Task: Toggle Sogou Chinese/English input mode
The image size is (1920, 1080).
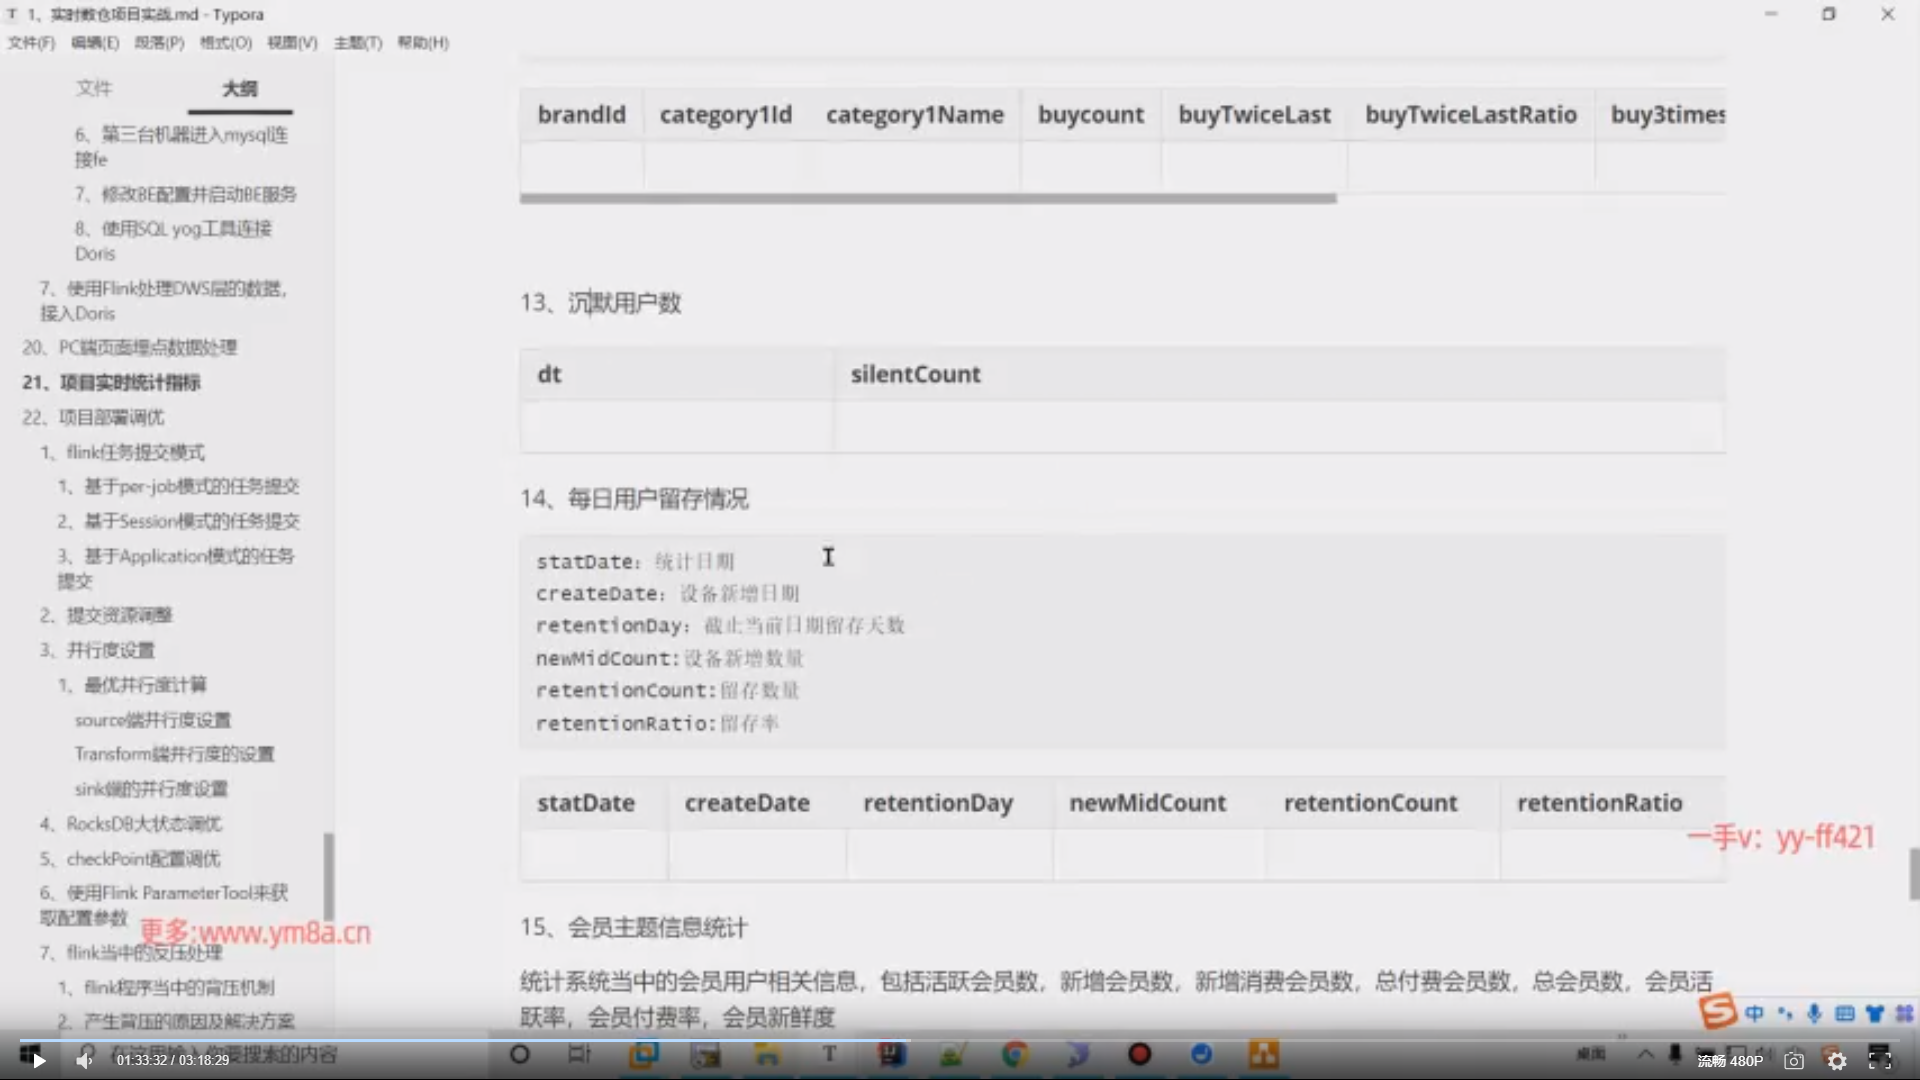Action: point(1755,1013)
